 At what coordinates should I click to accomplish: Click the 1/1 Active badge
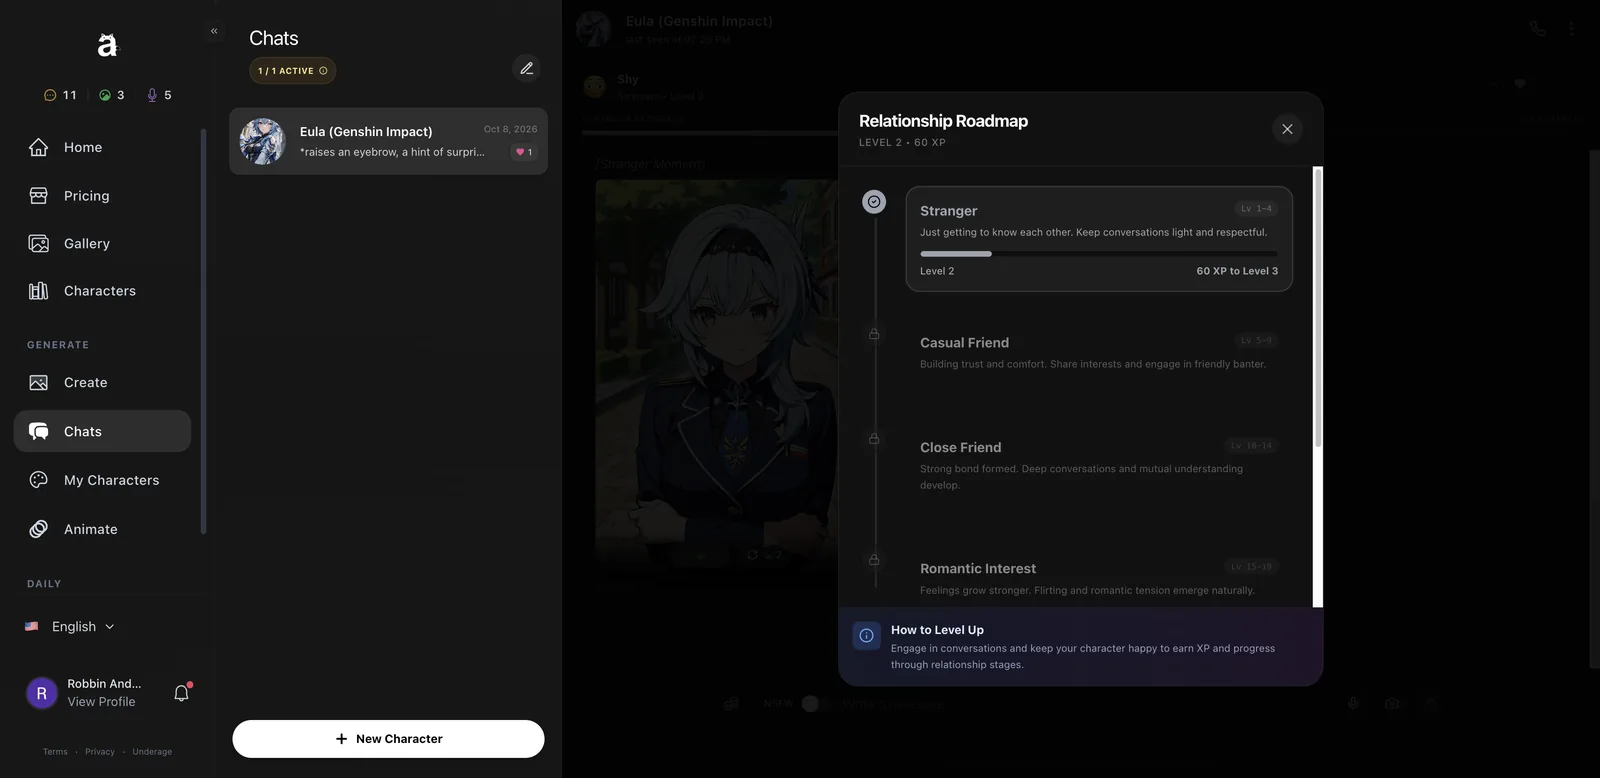[292, 71]
